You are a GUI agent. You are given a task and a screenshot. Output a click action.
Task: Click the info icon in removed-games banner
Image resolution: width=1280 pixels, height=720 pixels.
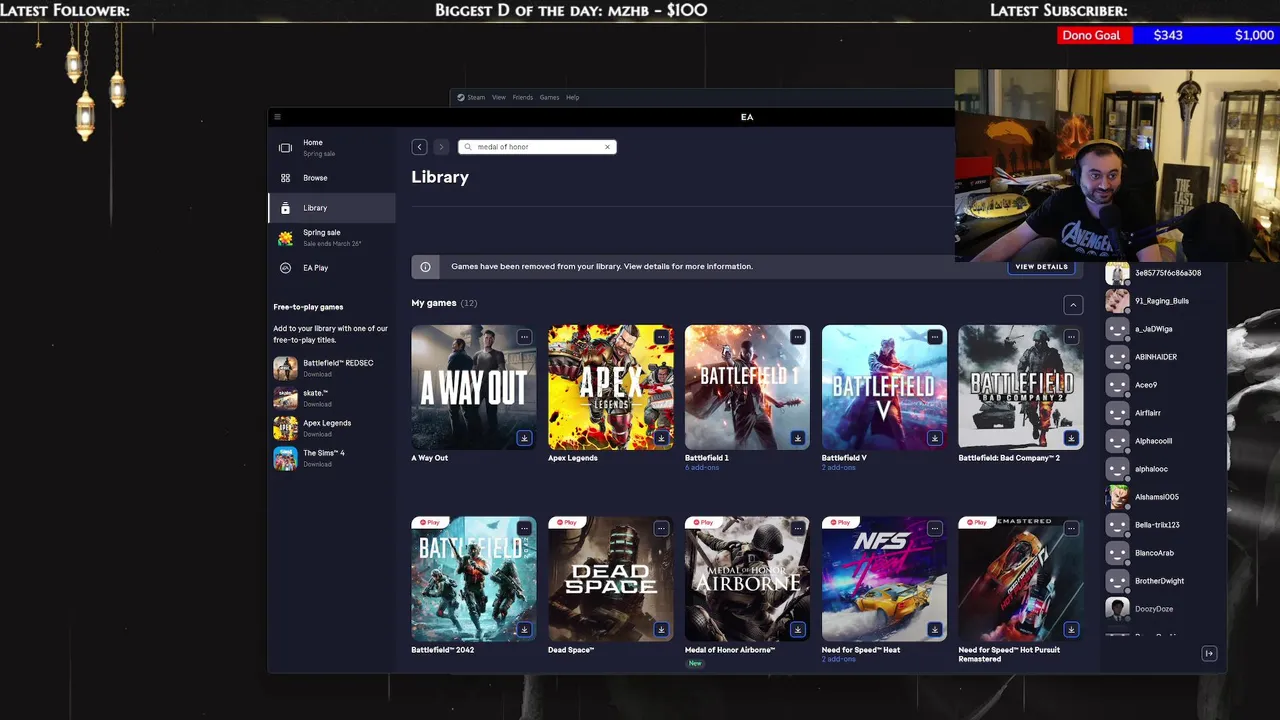coord(425,267)
